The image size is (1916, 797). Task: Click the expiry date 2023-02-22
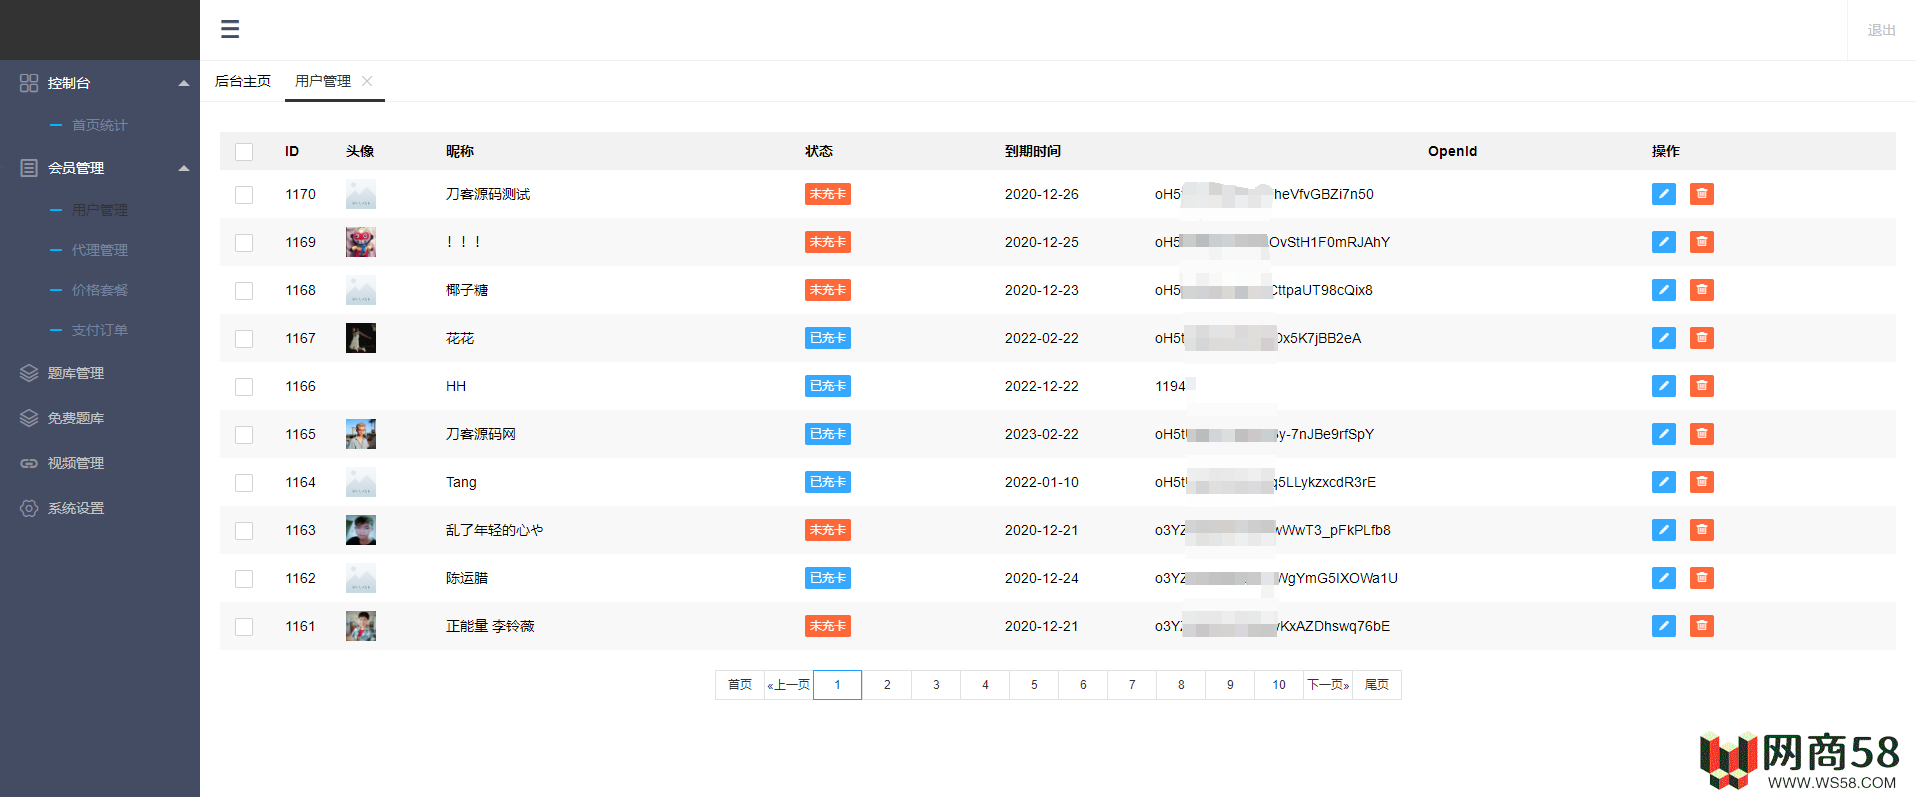click(1042, 434)
